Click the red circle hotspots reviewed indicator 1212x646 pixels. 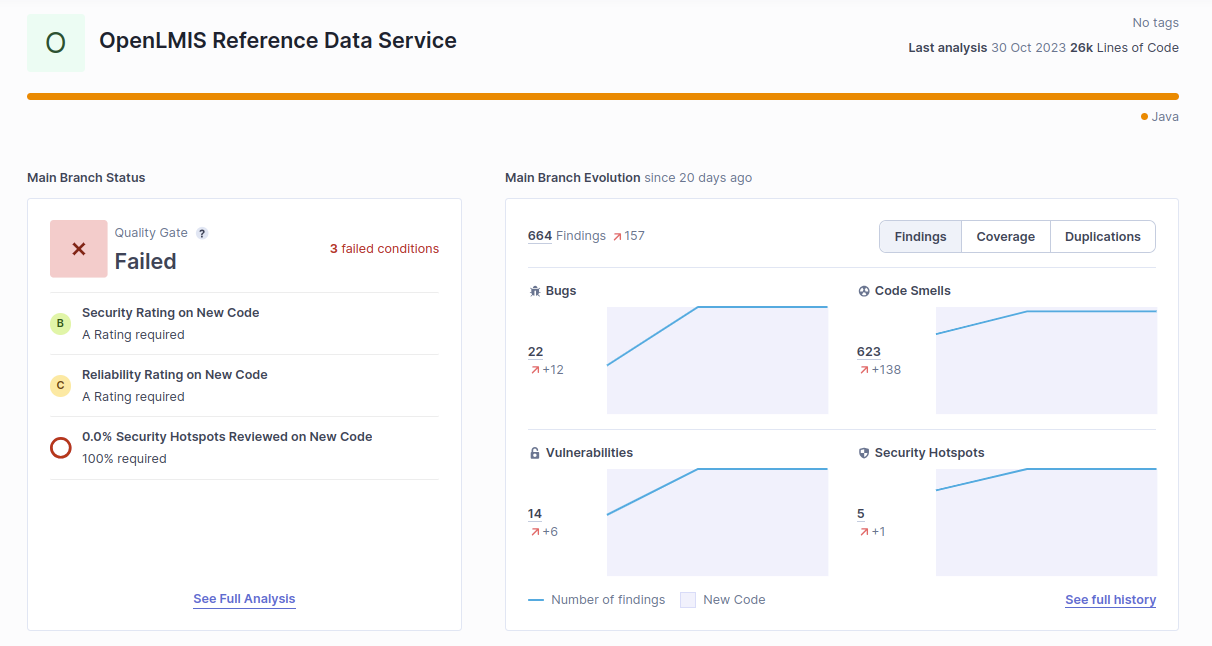pyautogui.click(x=61, y=447)
